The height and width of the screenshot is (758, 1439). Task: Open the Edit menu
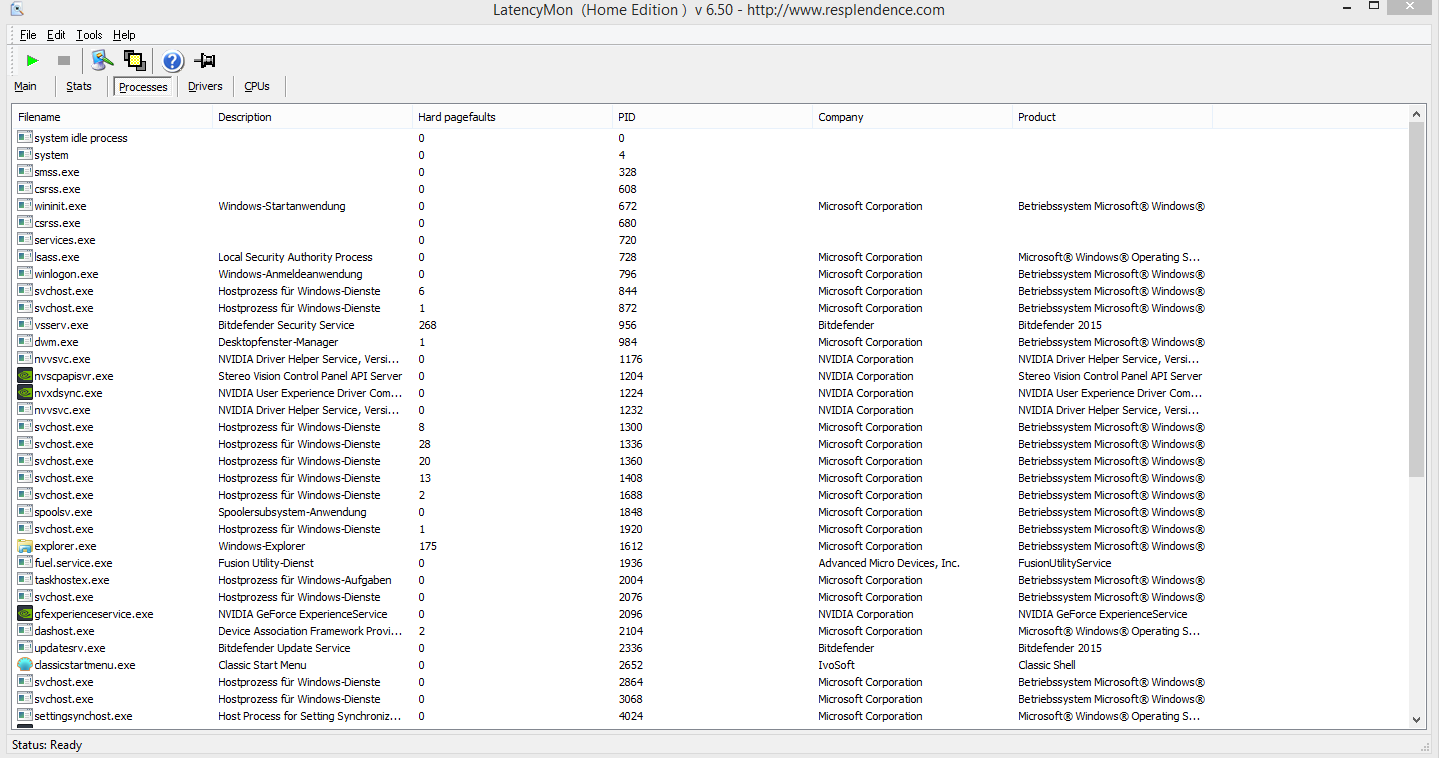[56, 35]
